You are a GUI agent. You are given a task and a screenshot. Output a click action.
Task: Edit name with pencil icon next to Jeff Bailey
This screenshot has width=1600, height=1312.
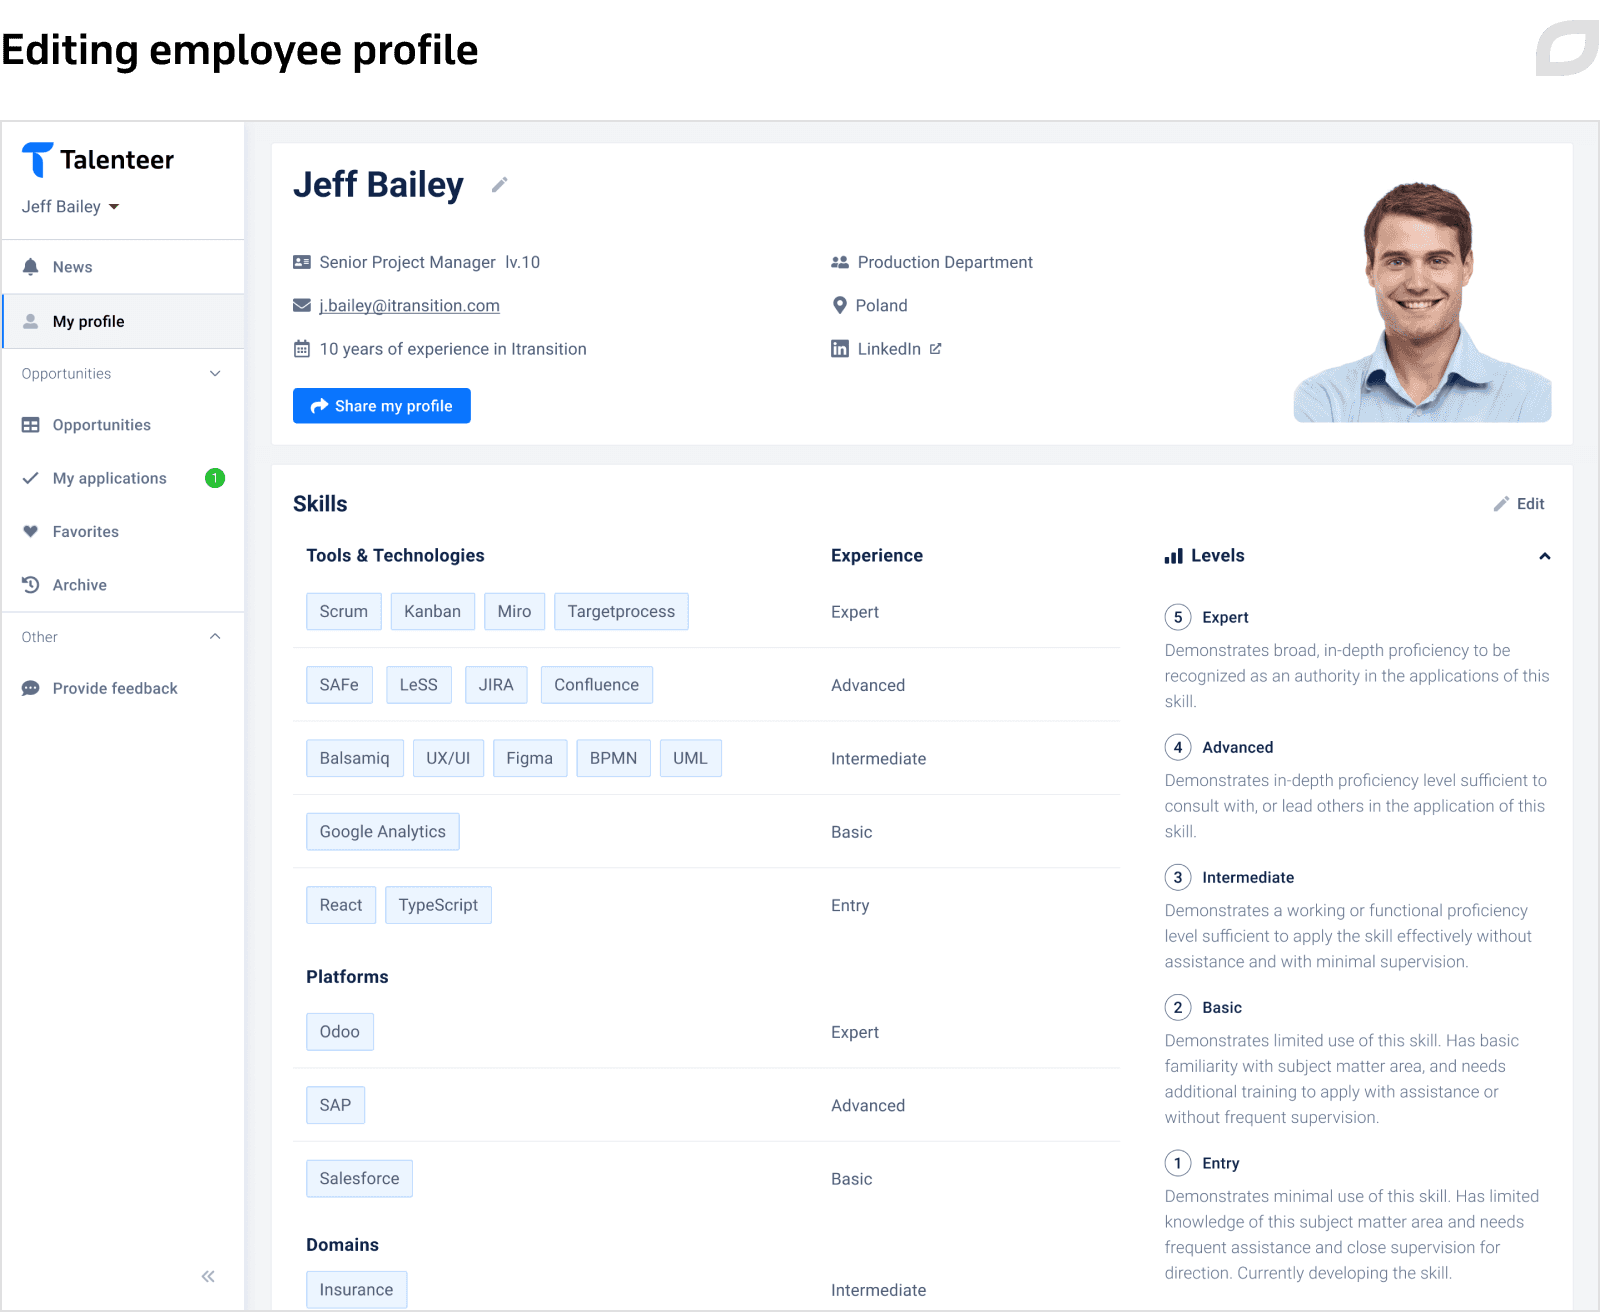pyautogui.click(x=500, y=185)
